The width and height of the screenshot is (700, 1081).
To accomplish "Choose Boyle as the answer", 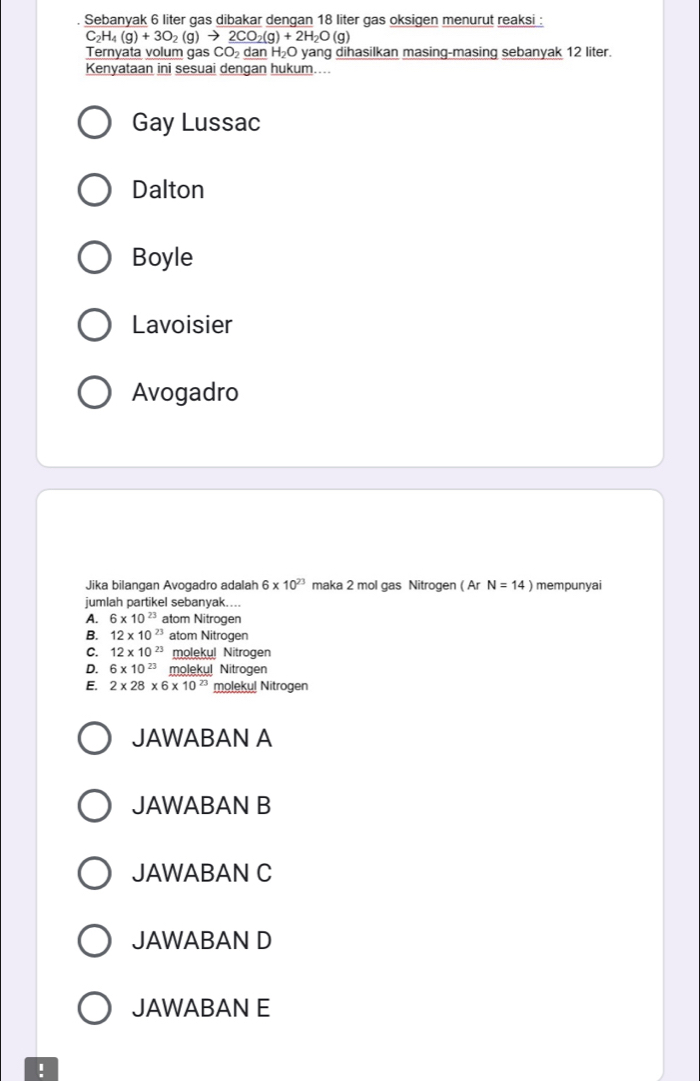I will pyautogui.click(x=94, y=258).
